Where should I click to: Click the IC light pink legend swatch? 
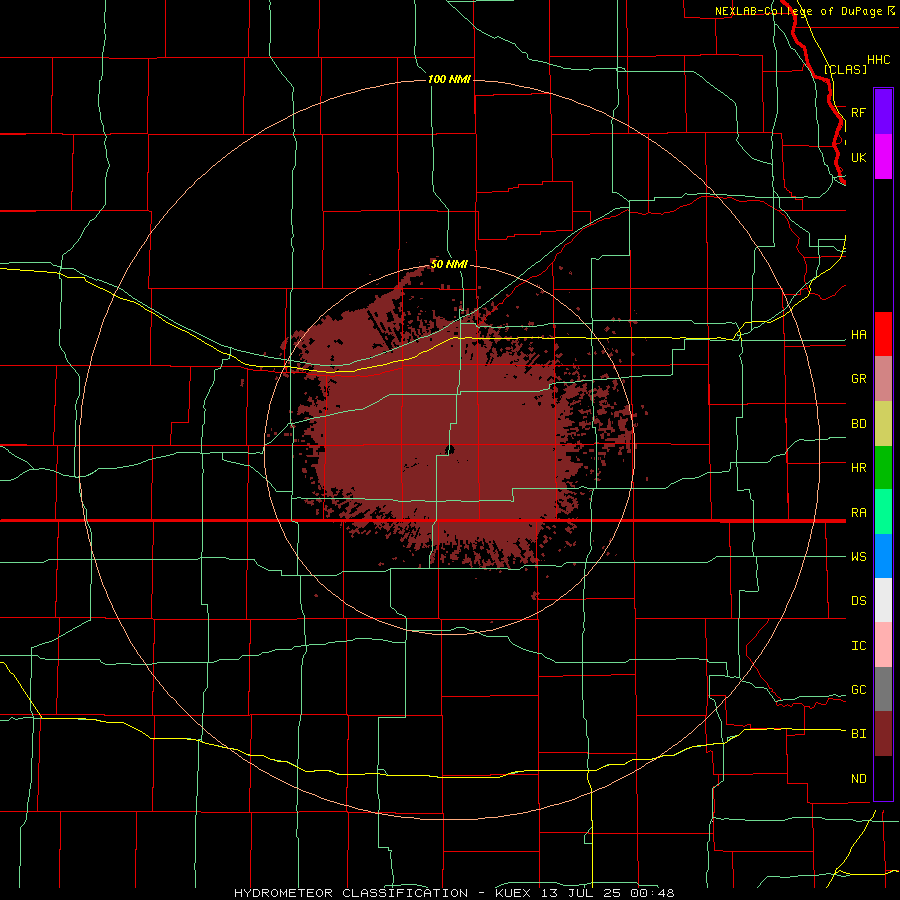pyautogui.click(x=883, y=645)
